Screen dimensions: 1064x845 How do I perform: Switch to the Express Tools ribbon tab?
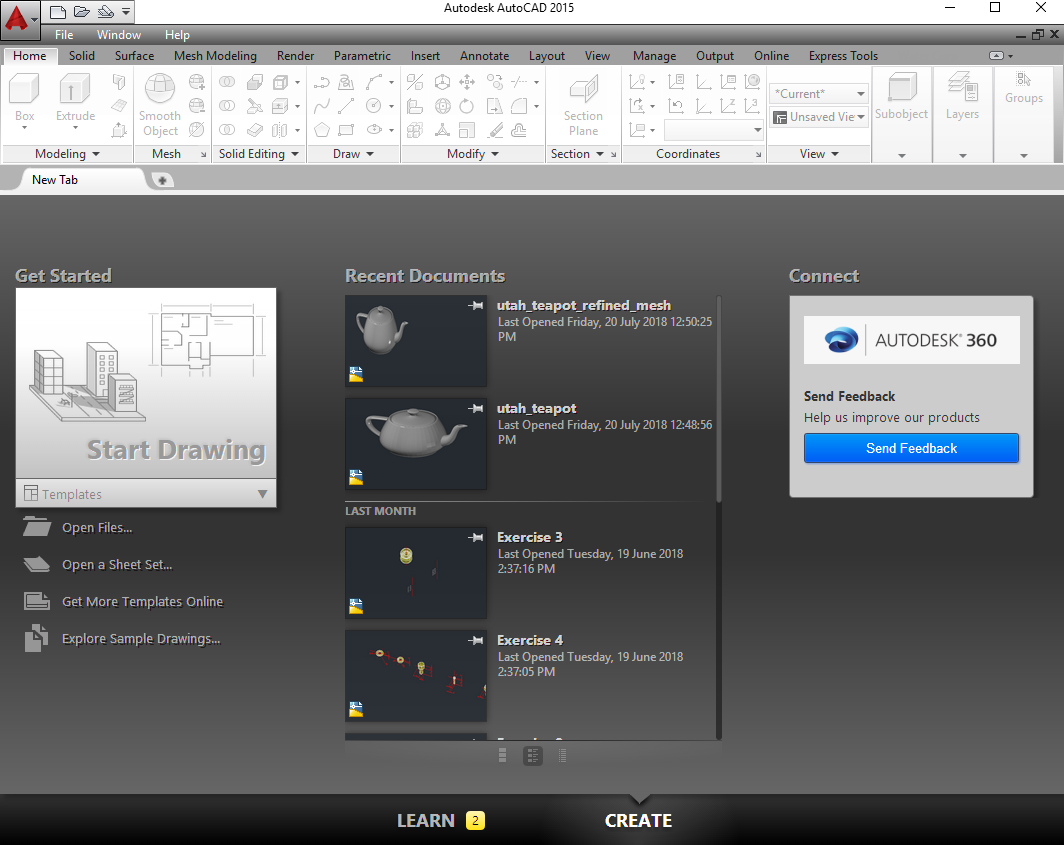click(x=843, y=56)
